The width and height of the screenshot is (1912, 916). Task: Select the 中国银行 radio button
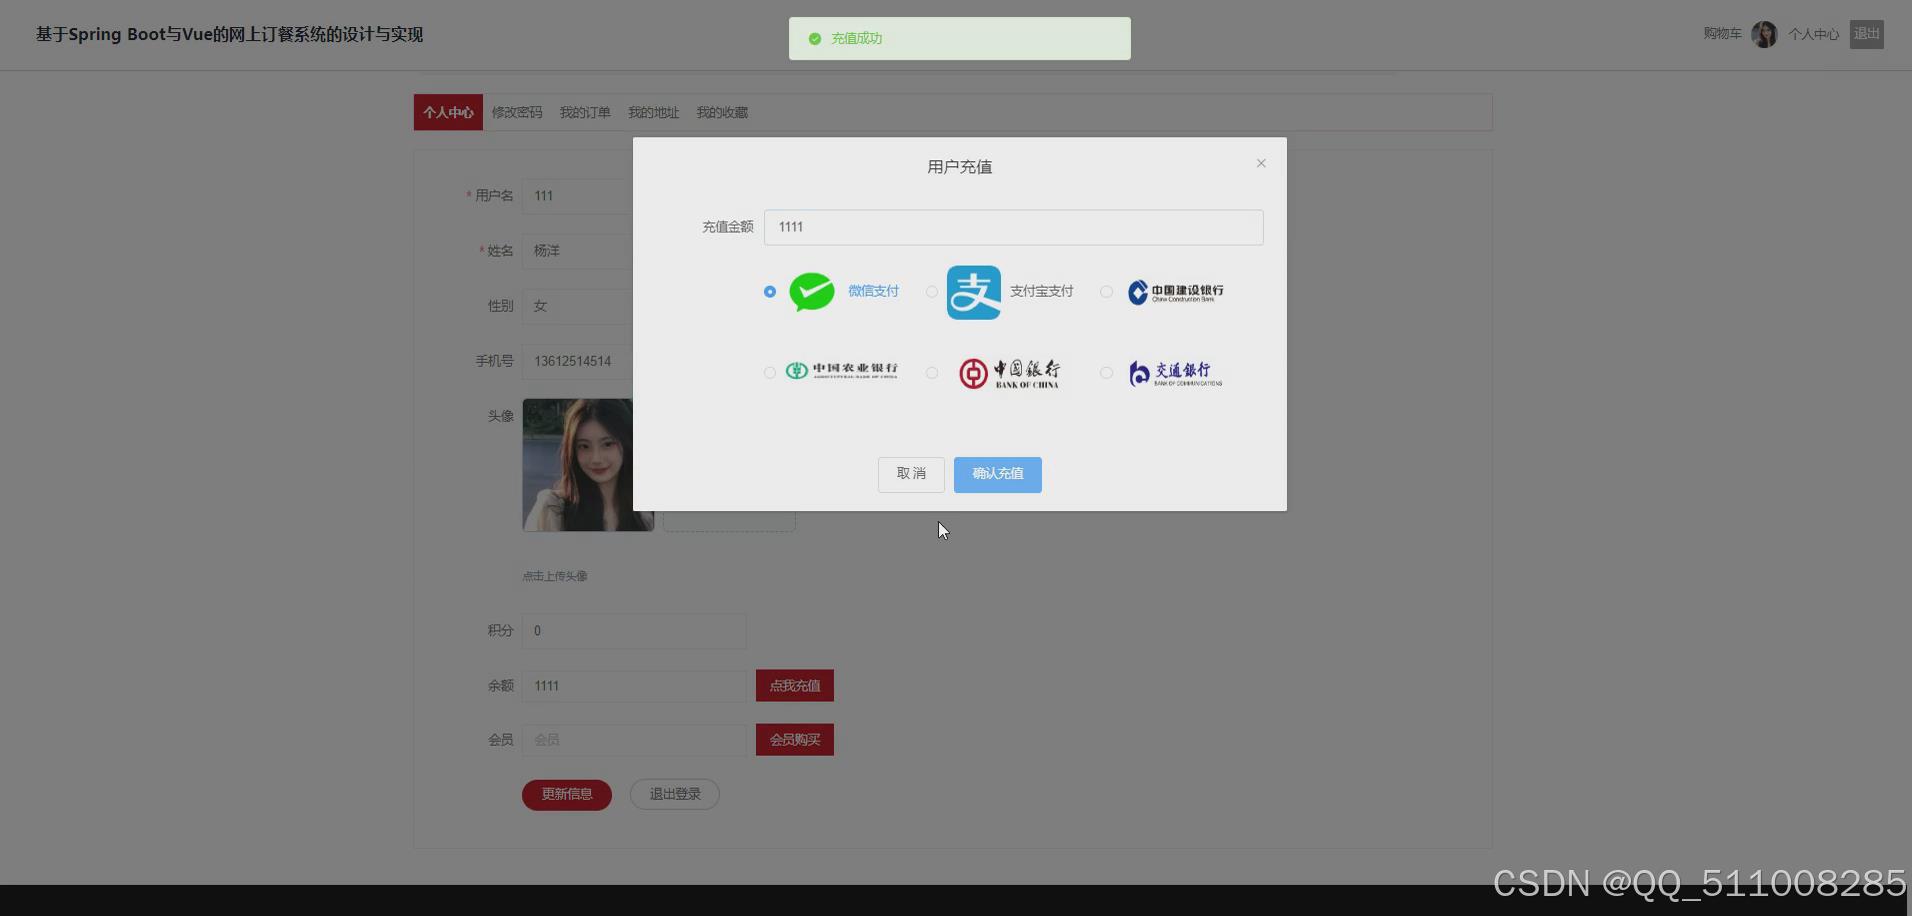pyautogui.click(x=932, y=373)
